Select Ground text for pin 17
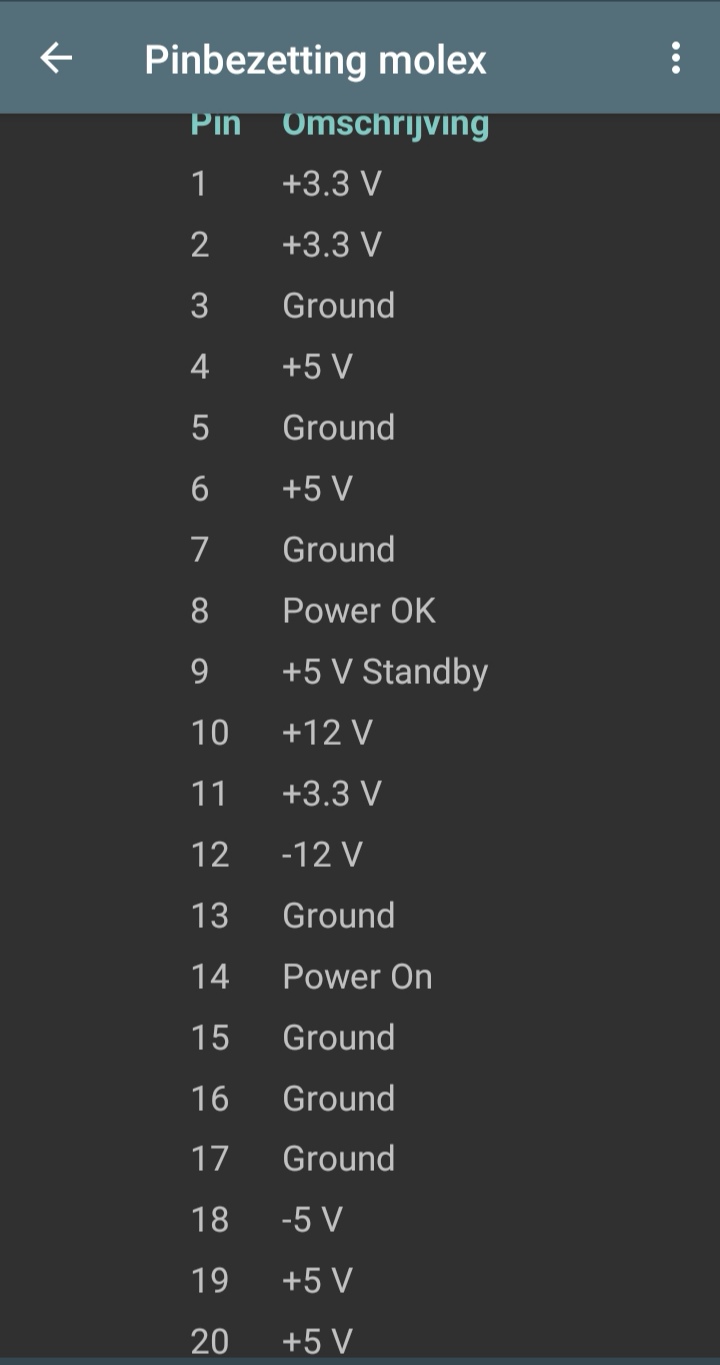The height and width of the screenshot is (1365, 720). [338, 1159]
